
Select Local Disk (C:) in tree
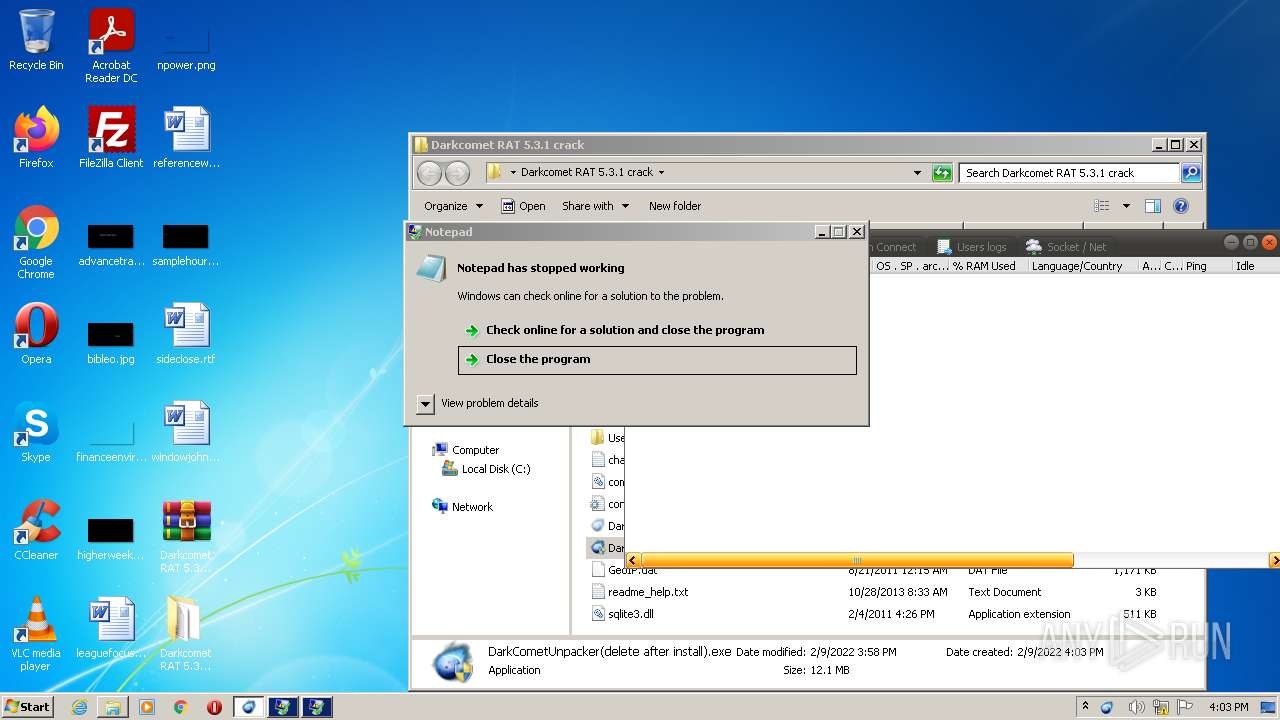point(487,469)
